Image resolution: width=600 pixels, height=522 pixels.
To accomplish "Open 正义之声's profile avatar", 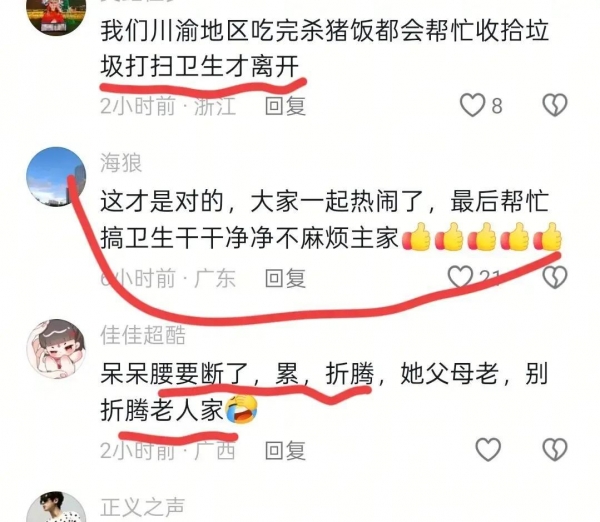I will [x=56, y=507].
